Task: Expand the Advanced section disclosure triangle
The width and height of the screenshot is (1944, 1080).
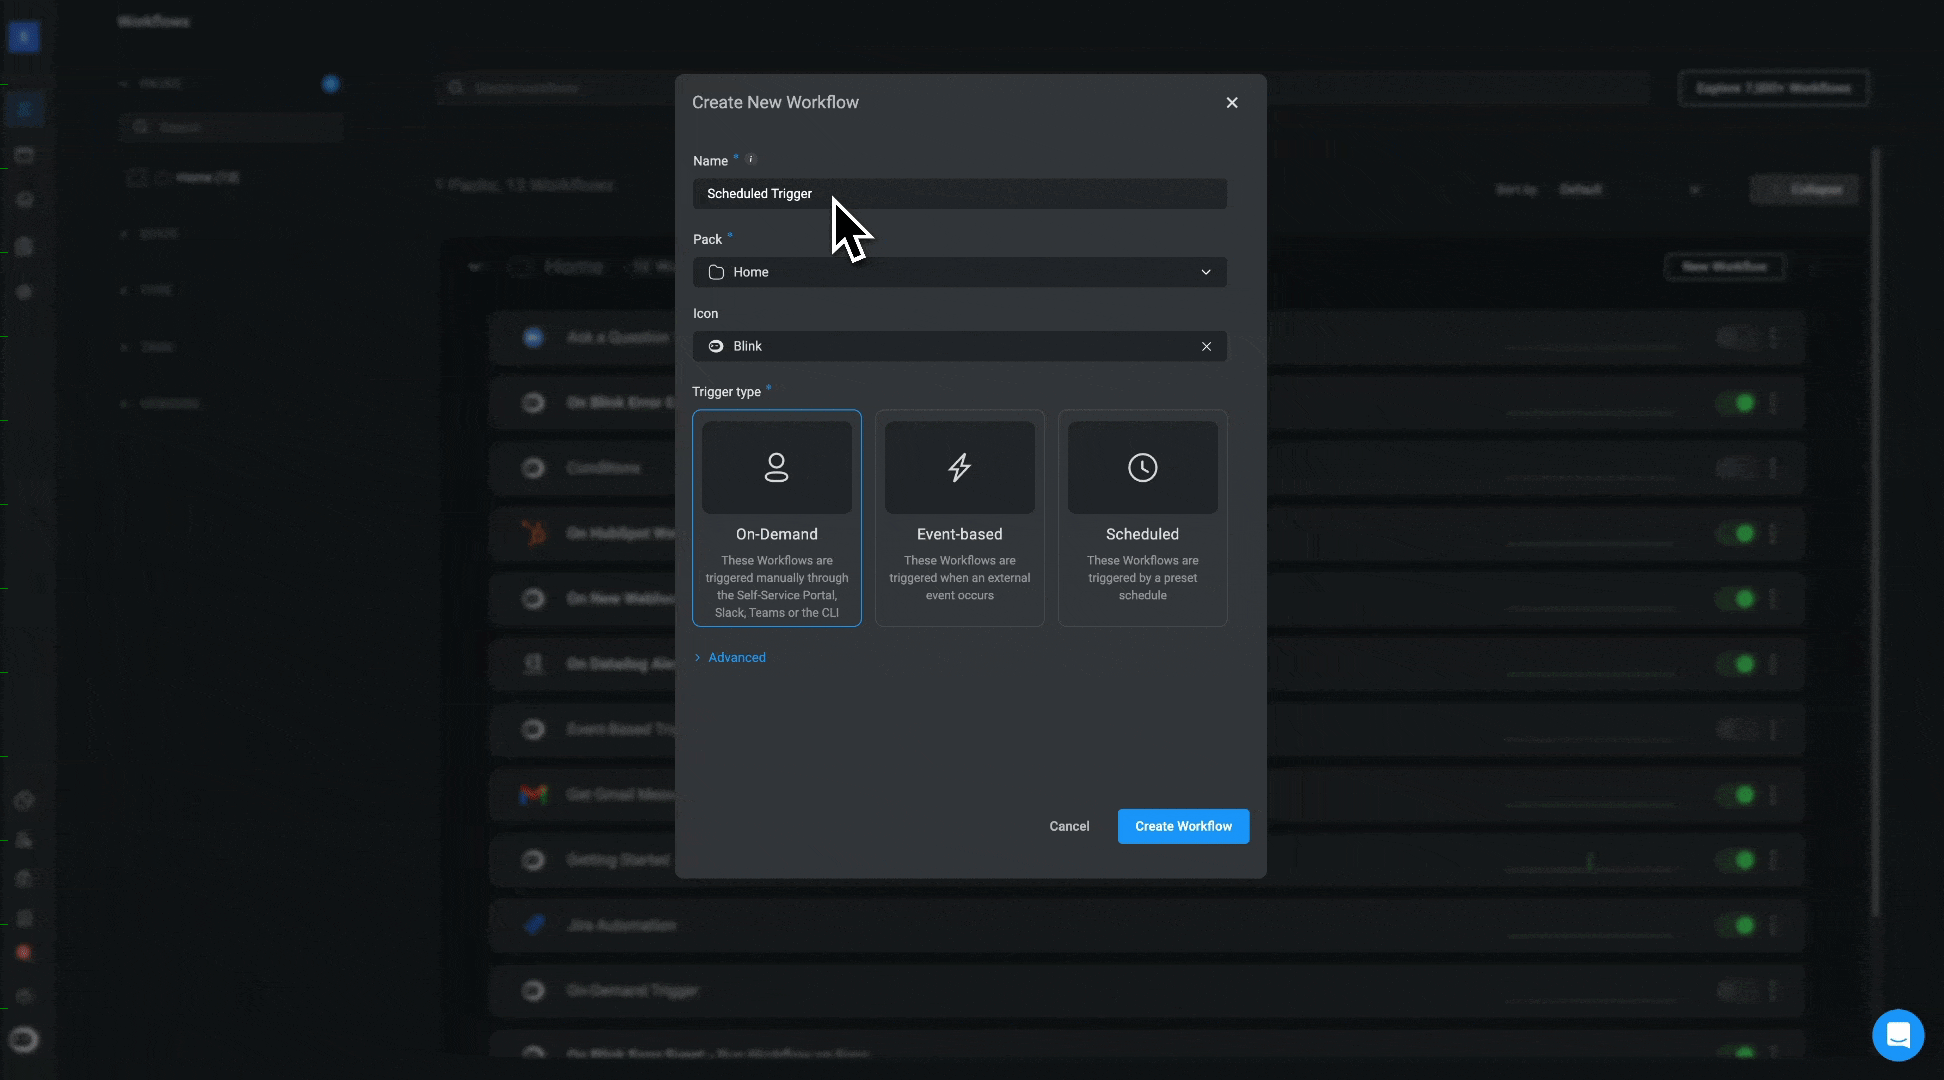Action: tap(697, 657)
